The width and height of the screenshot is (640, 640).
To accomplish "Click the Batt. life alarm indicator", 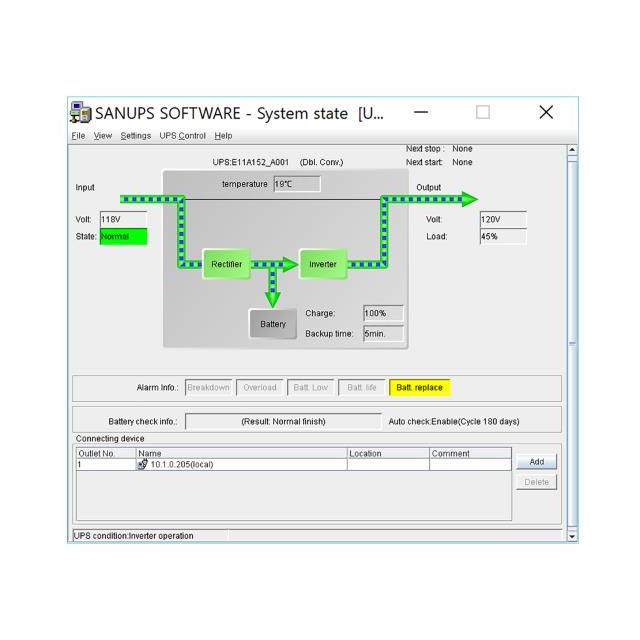I will point(362,387).
